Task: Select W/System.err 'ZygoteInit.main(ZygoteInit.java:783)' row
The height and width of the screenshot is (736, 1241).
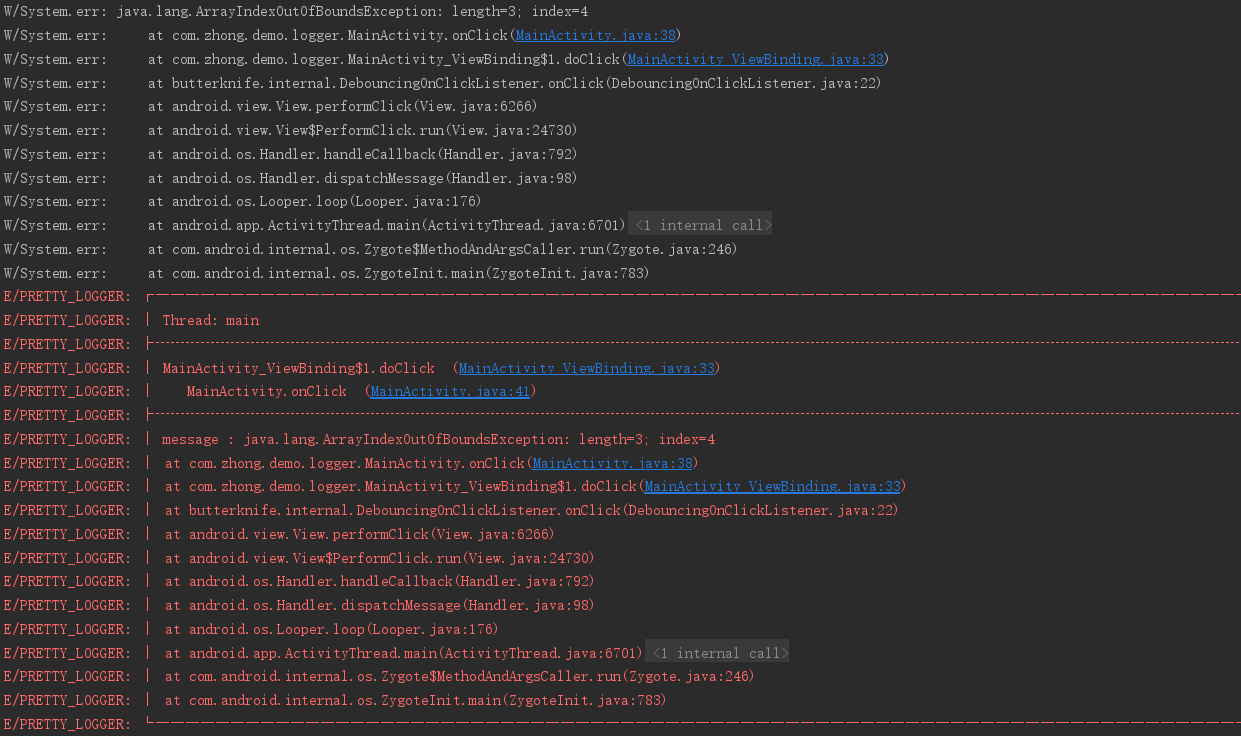Action: [327, 273]
